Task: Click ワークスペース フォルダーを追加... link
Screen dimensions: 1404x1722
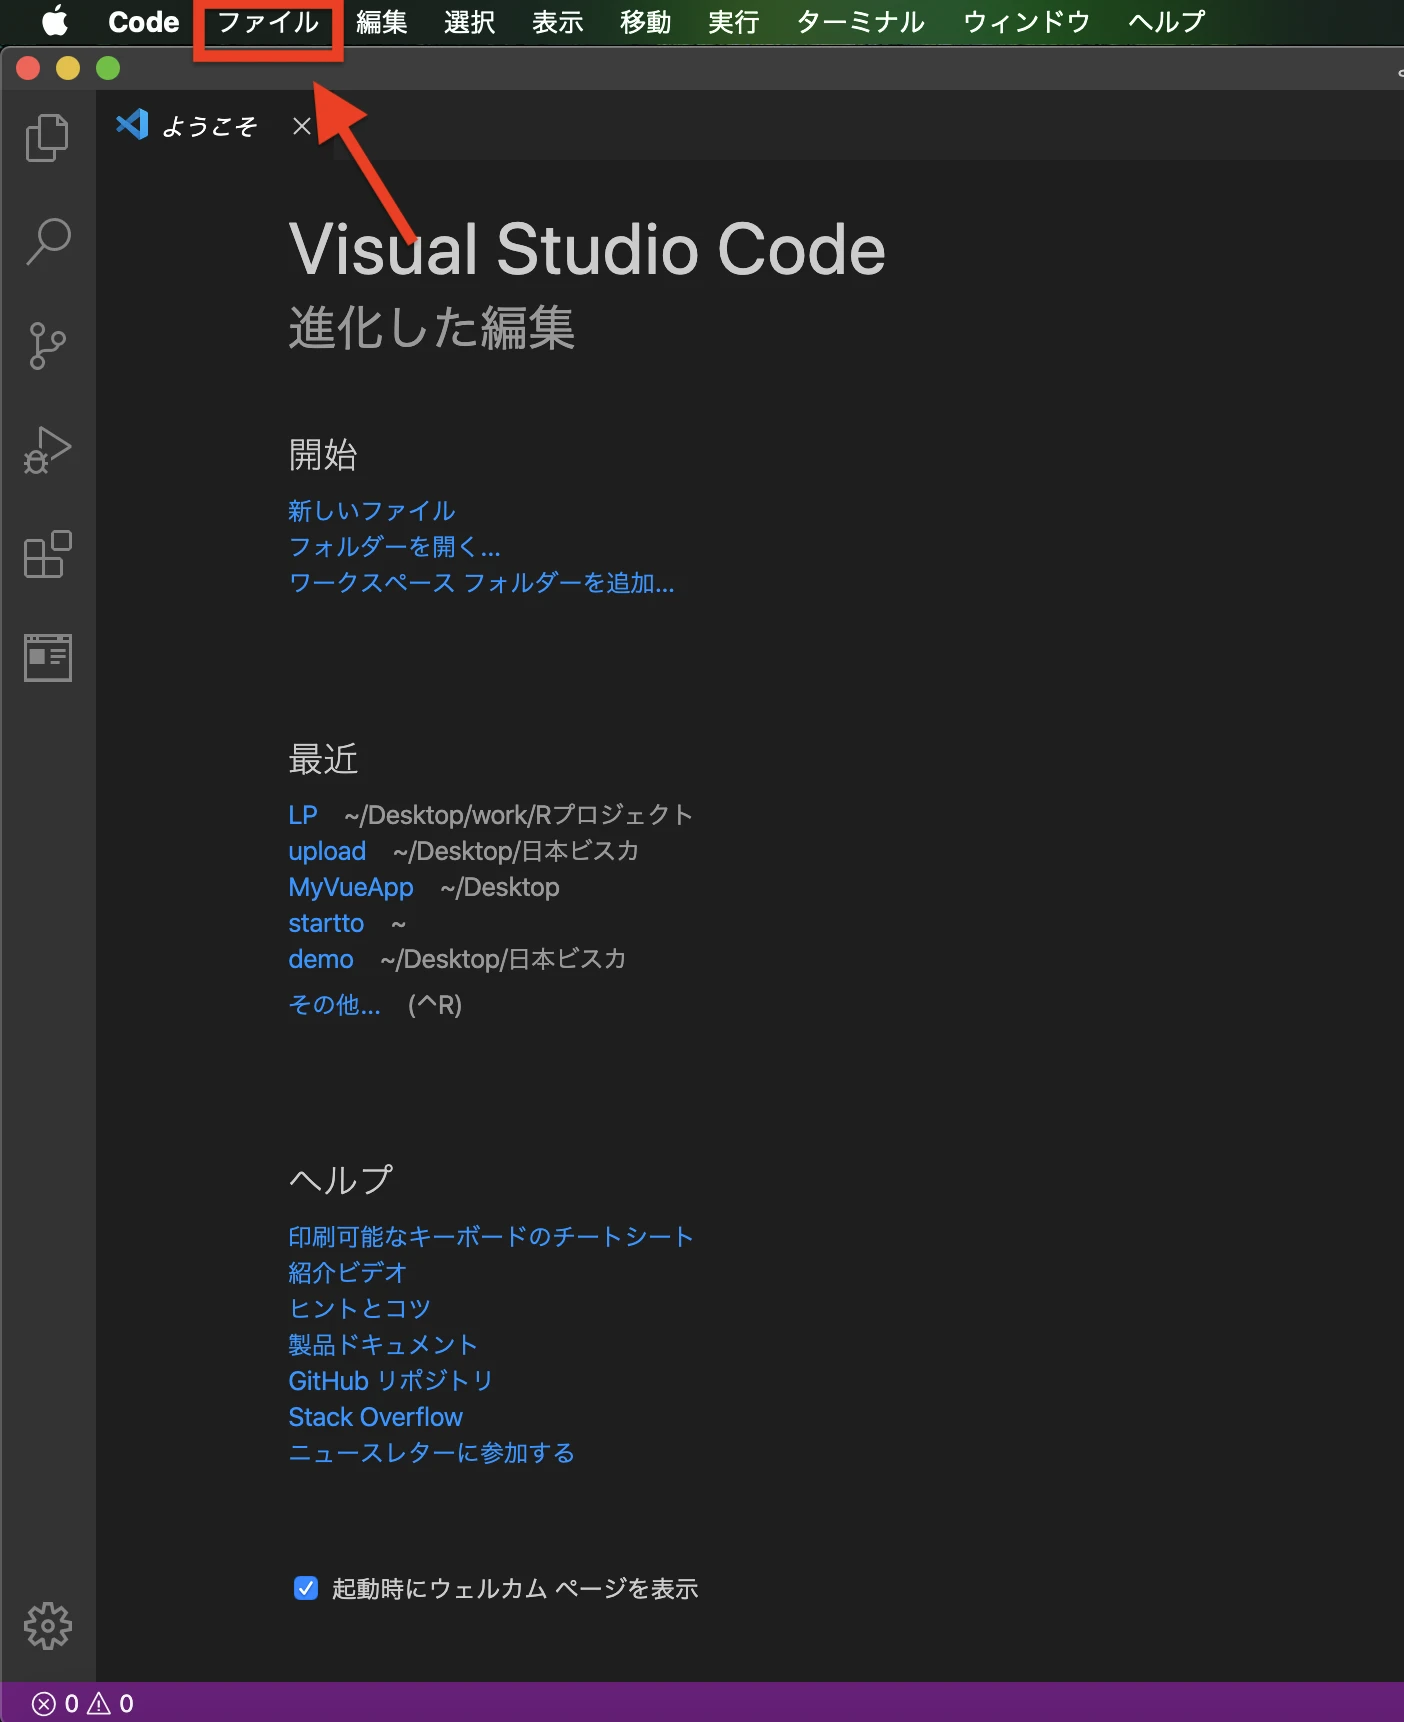Action: click(x=482, y=583)
